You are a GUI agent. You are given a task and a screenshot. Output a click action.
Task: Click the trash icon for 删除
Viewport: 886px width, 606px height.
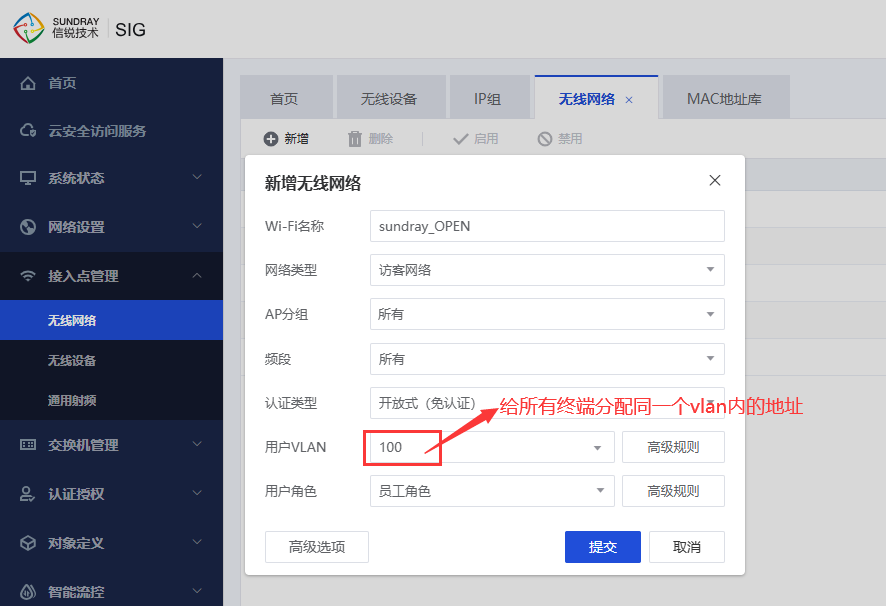[x=355, y=138]
